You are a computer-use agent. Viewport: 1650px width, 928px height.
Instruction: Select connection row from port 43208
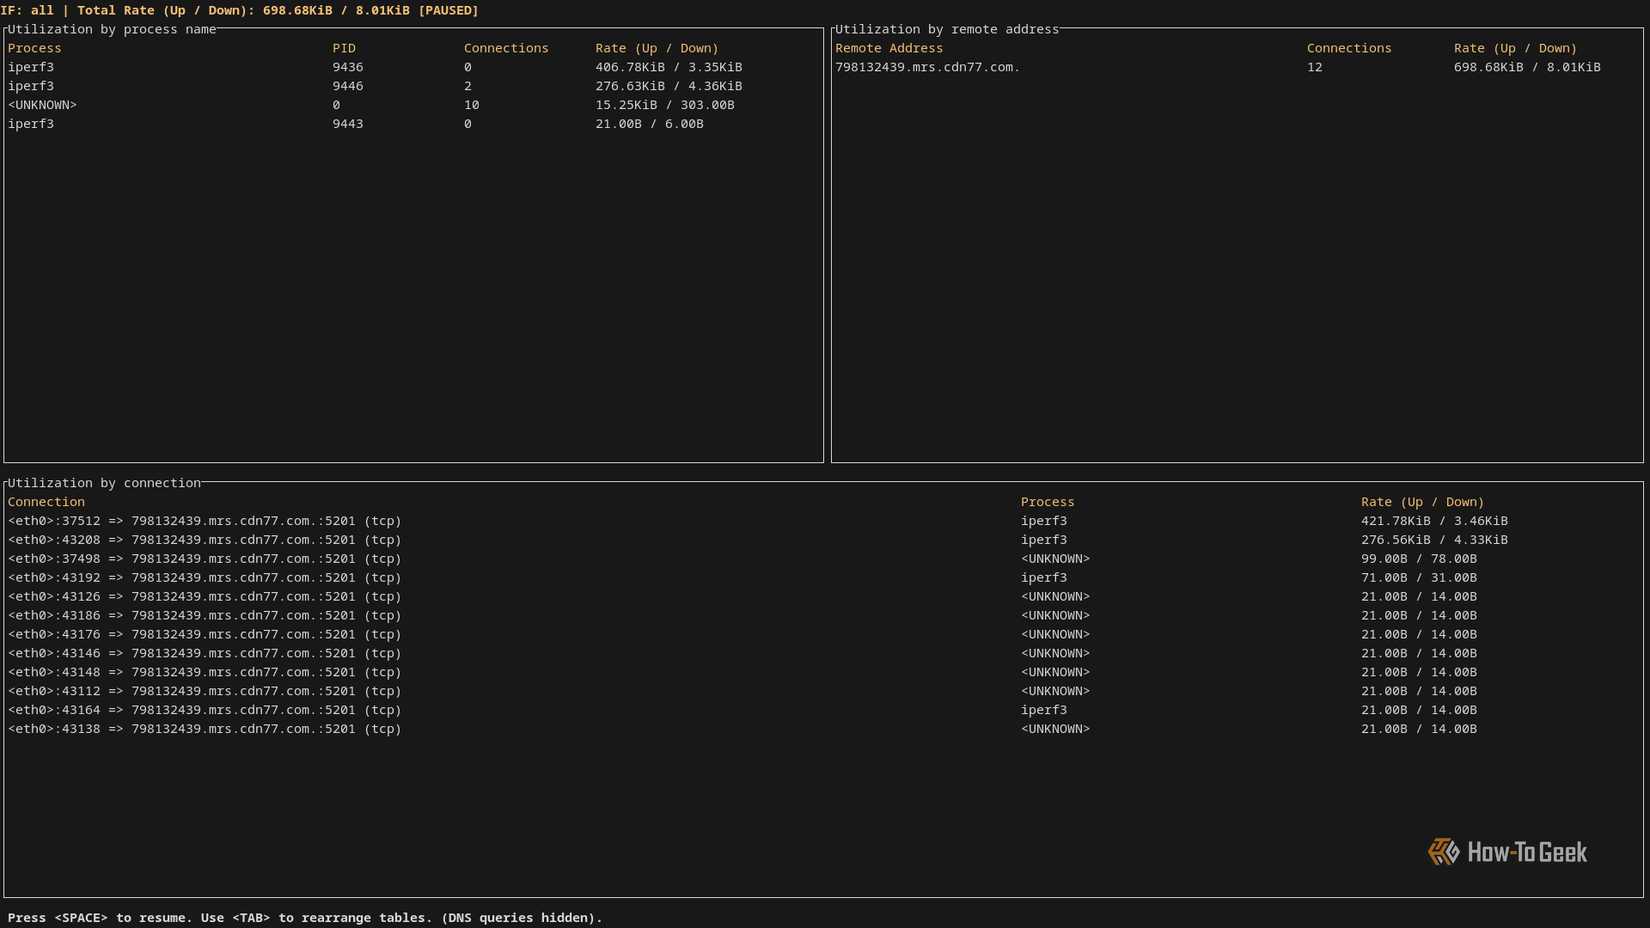point(823,540)
